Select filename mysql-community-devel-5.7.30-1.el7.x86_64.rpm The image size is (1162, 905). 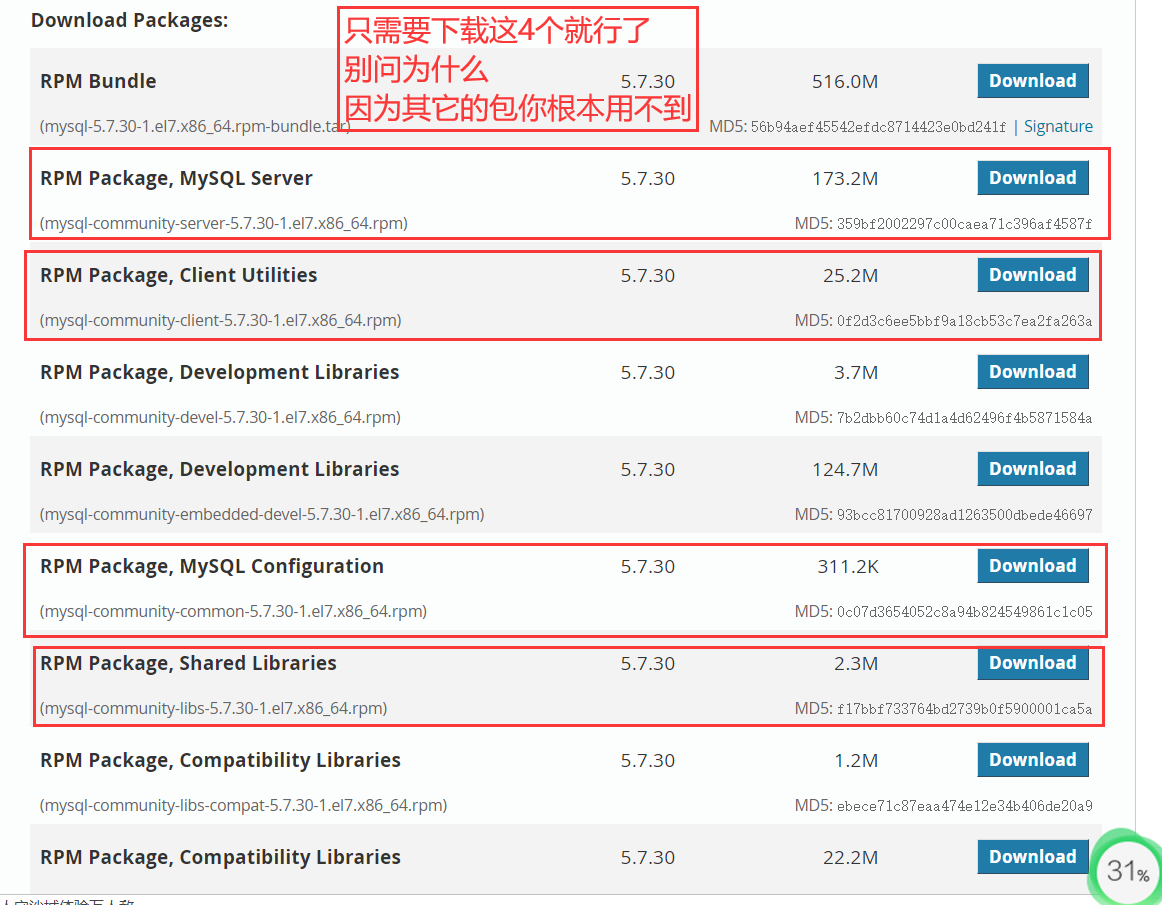click(220, 417)
